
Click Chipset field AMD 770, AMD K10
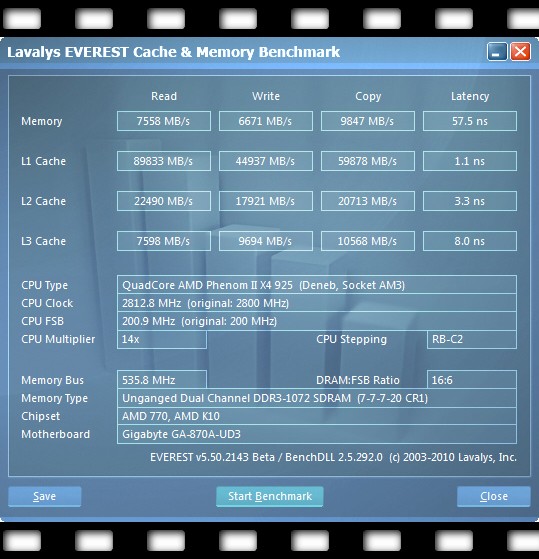(317, 416)
